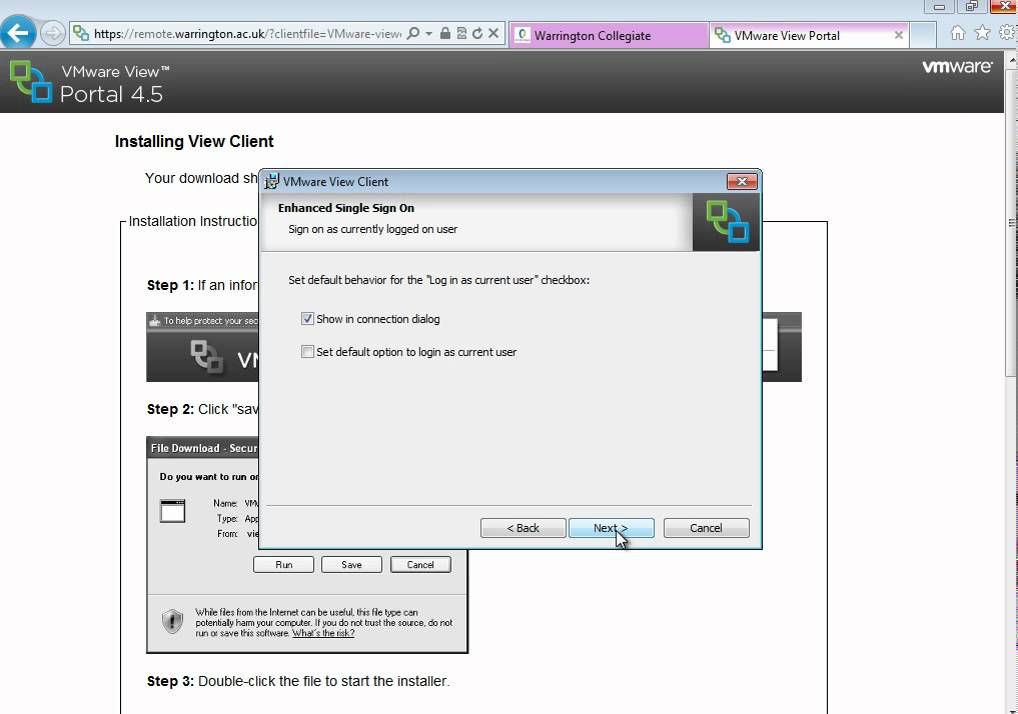
Task: Click the stop loading X icon
Action: click(493, 33)
